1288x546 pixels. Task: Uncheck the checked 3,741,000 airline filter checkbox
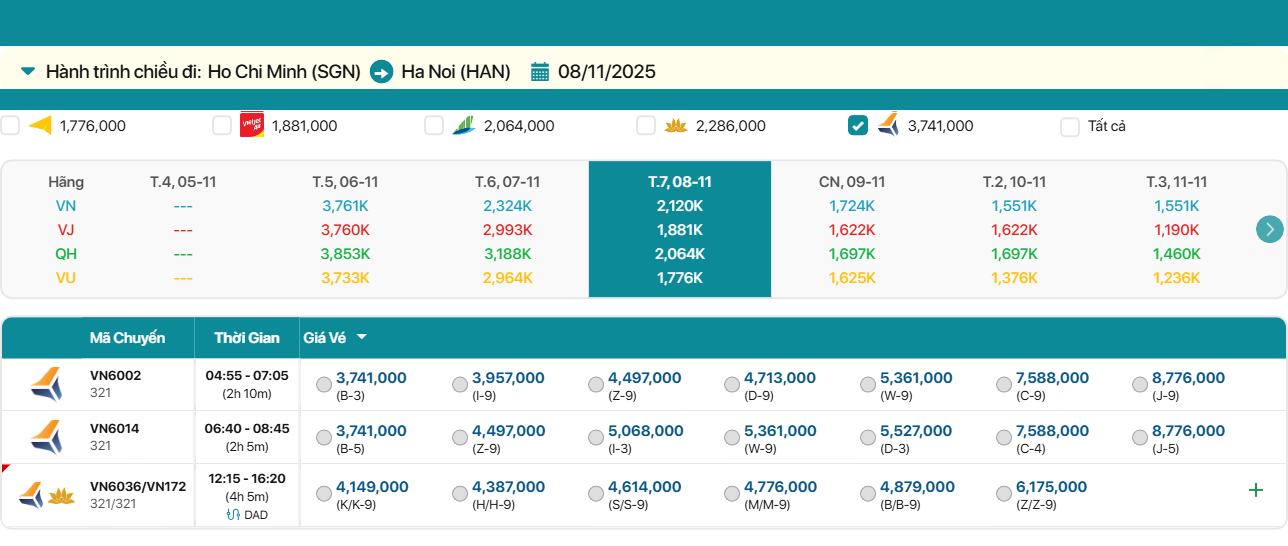[x=858, y=125]
